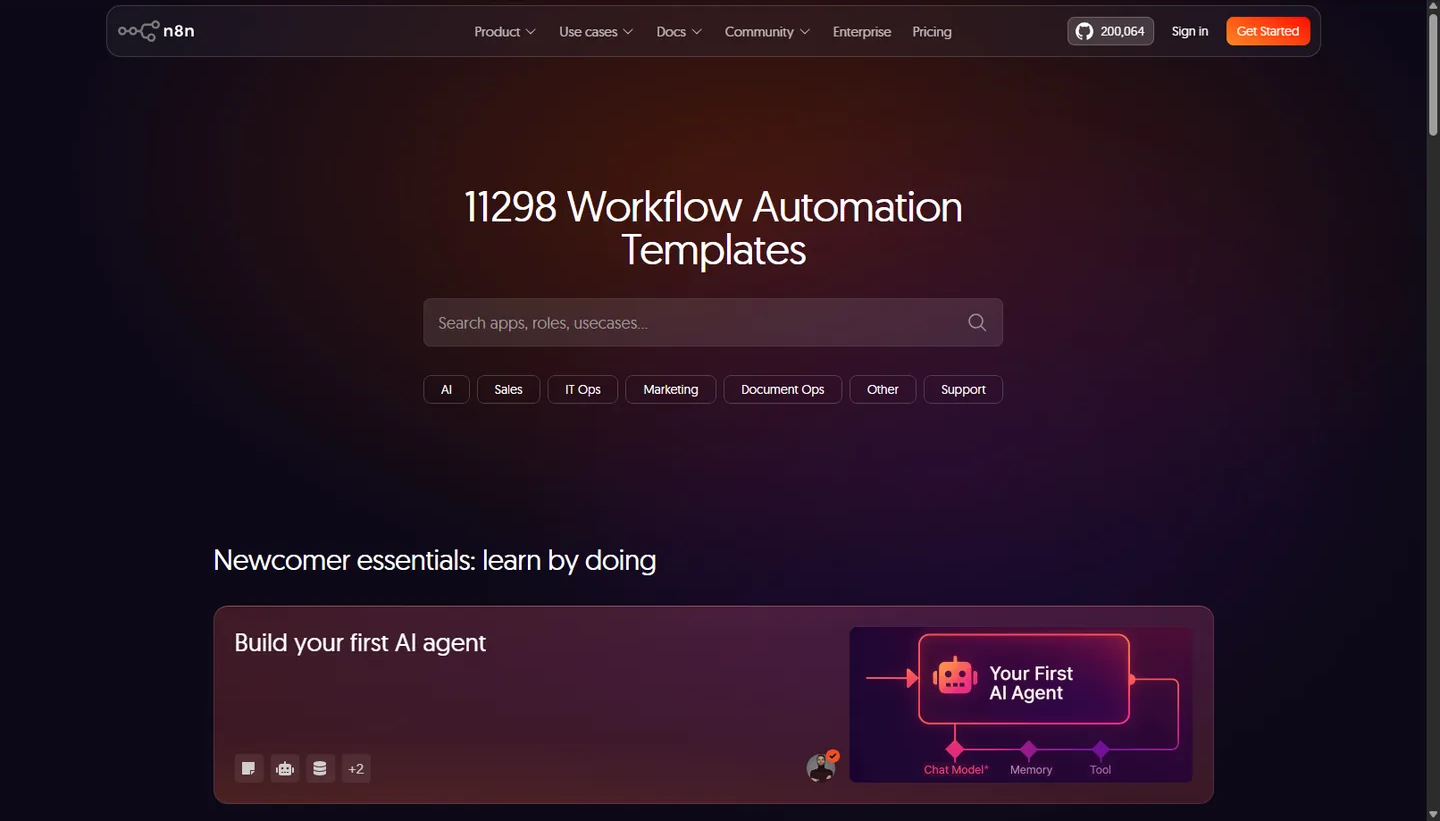Focus the Search apps, roles, usecases field
This screenshot has height=821, width=1440.
click(x=713, y=322)
